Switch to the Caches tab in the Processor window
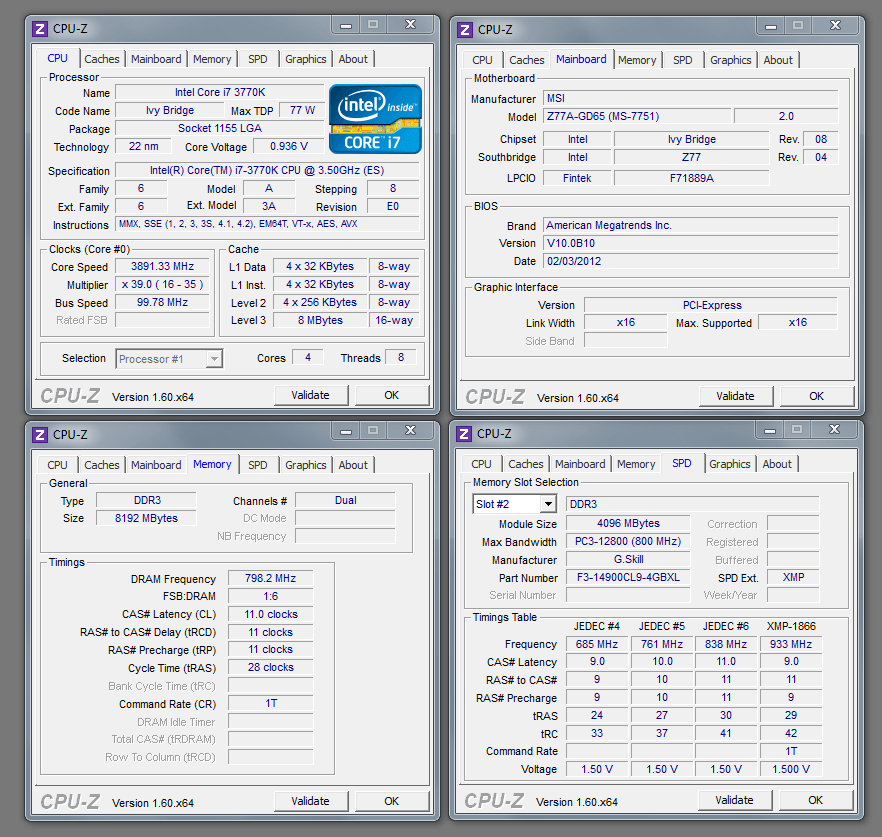Image resolution: width=882 pixels, height=837 pixels. (102, 59)
